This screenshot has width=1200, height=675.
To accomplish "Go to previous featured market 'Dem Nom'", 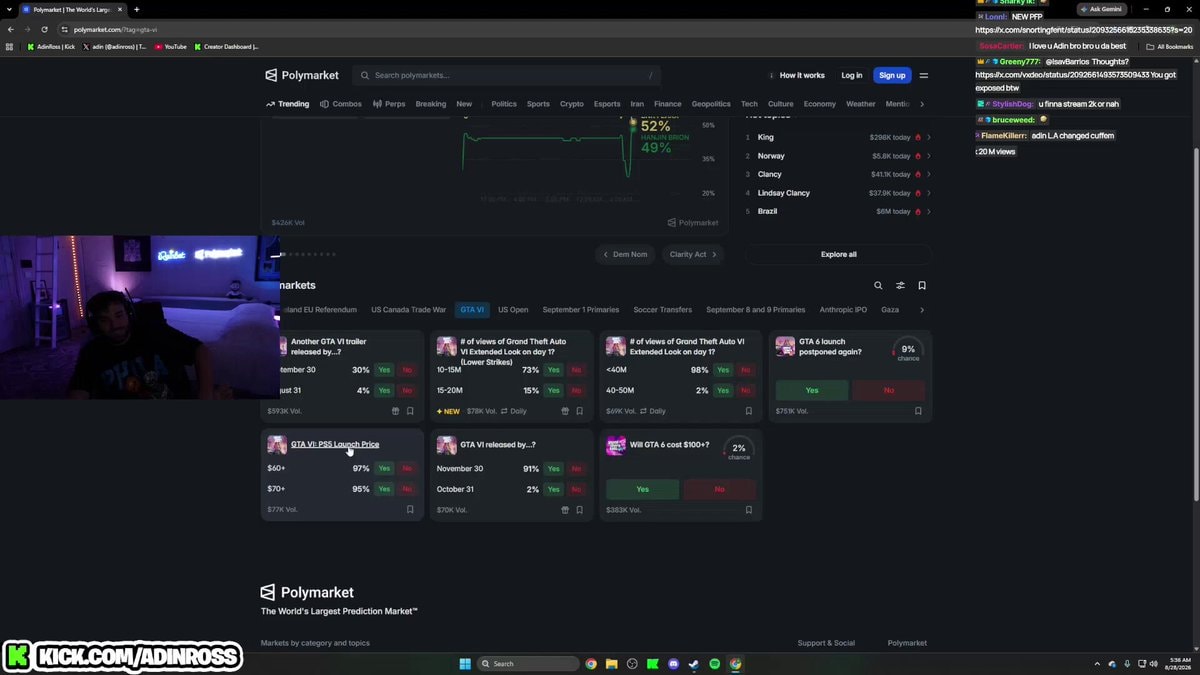I will click(x=625, y=254).
